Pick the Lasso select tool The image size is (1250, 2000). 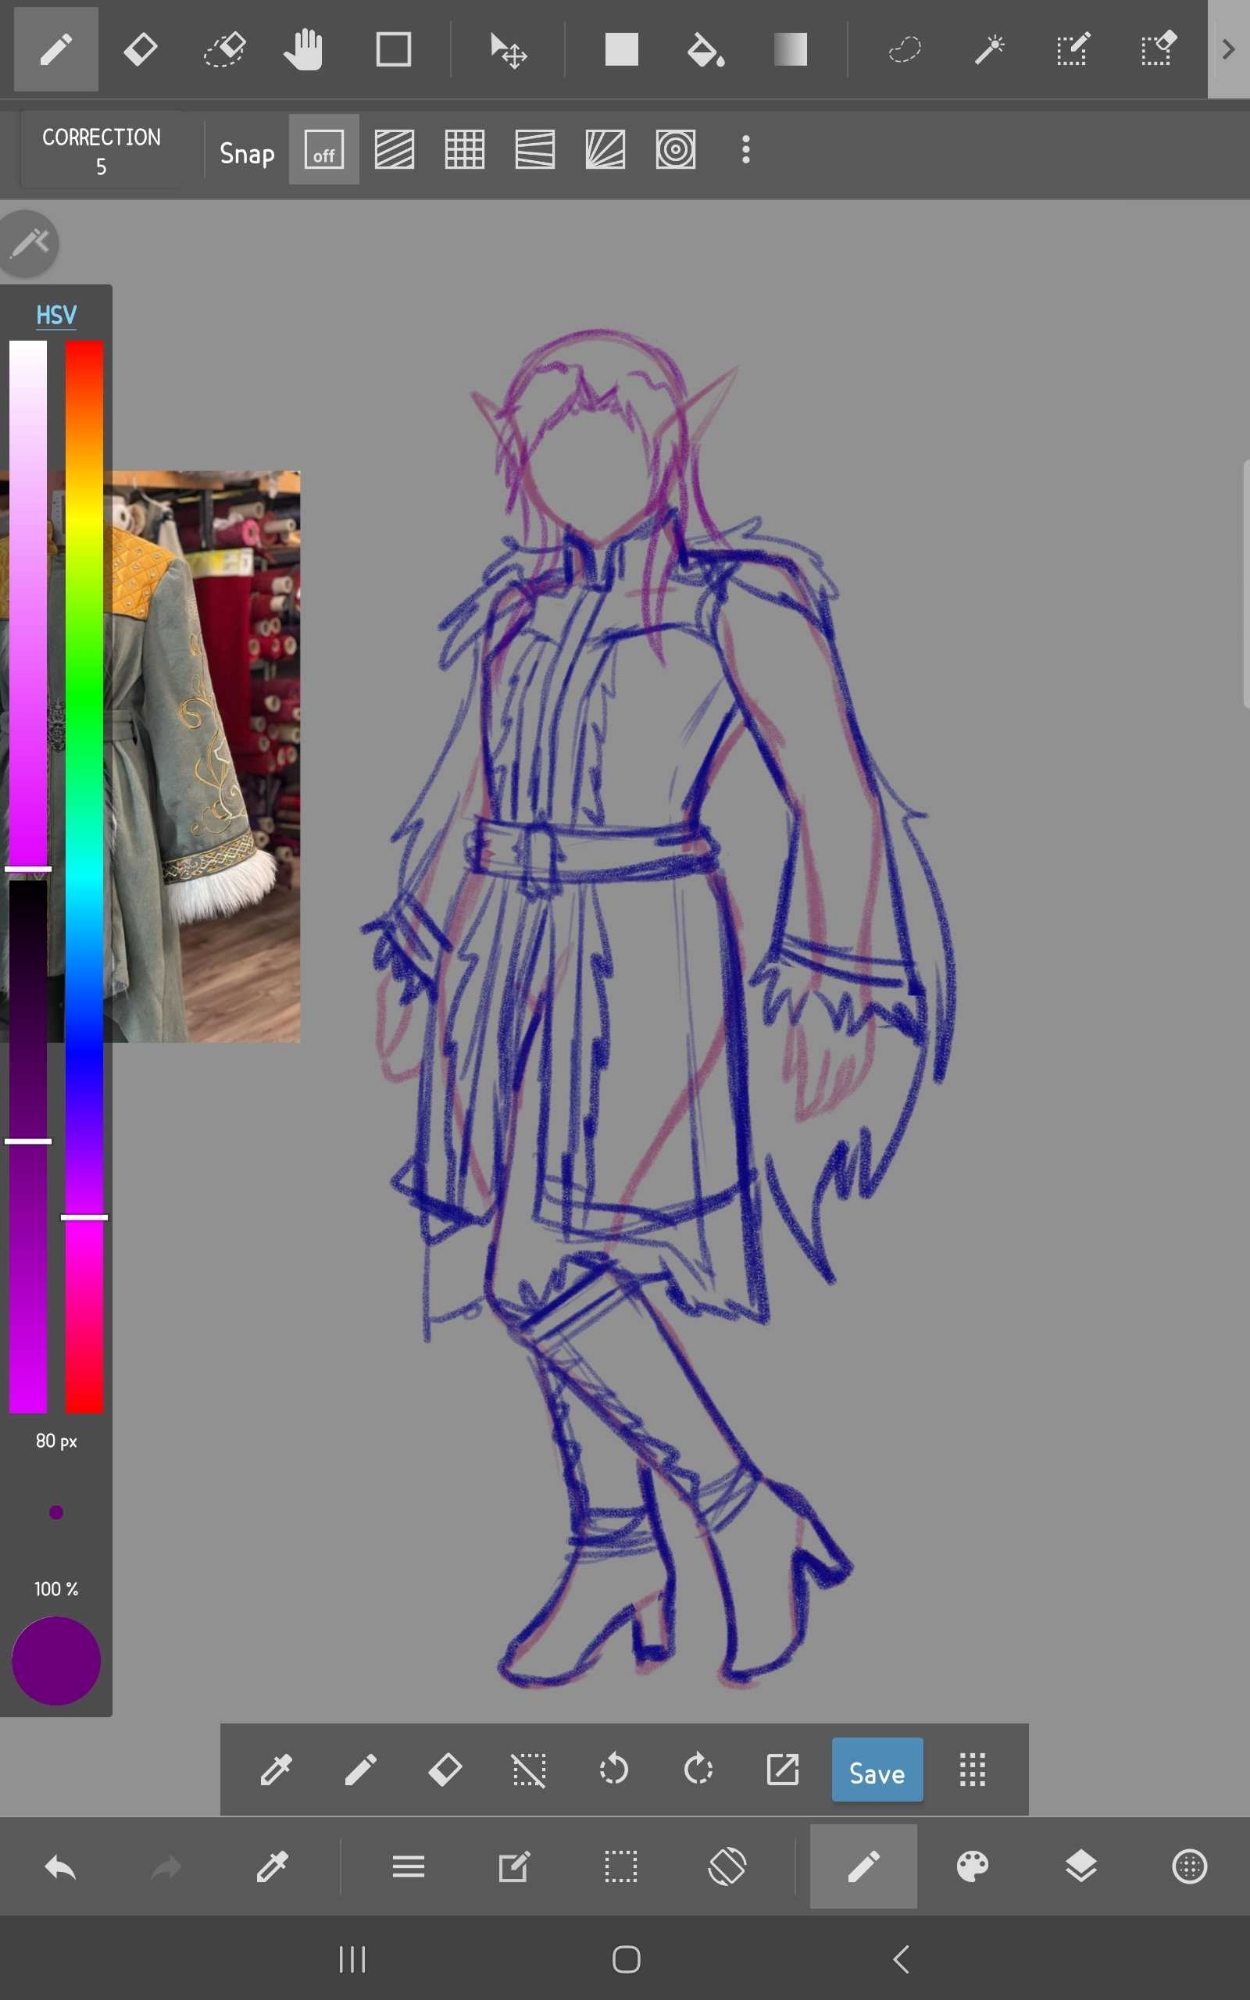coord(904,49)
